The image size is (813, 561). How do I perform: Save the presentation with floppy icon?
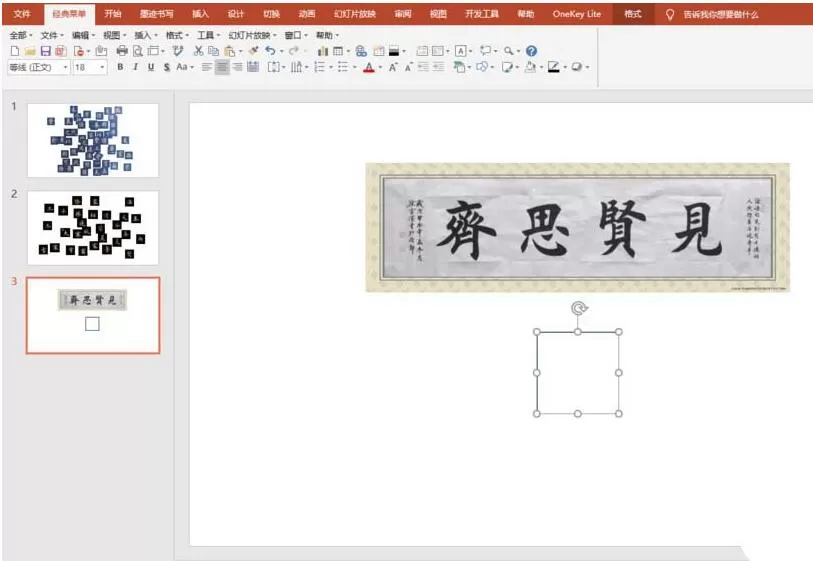tap(45, 51)
